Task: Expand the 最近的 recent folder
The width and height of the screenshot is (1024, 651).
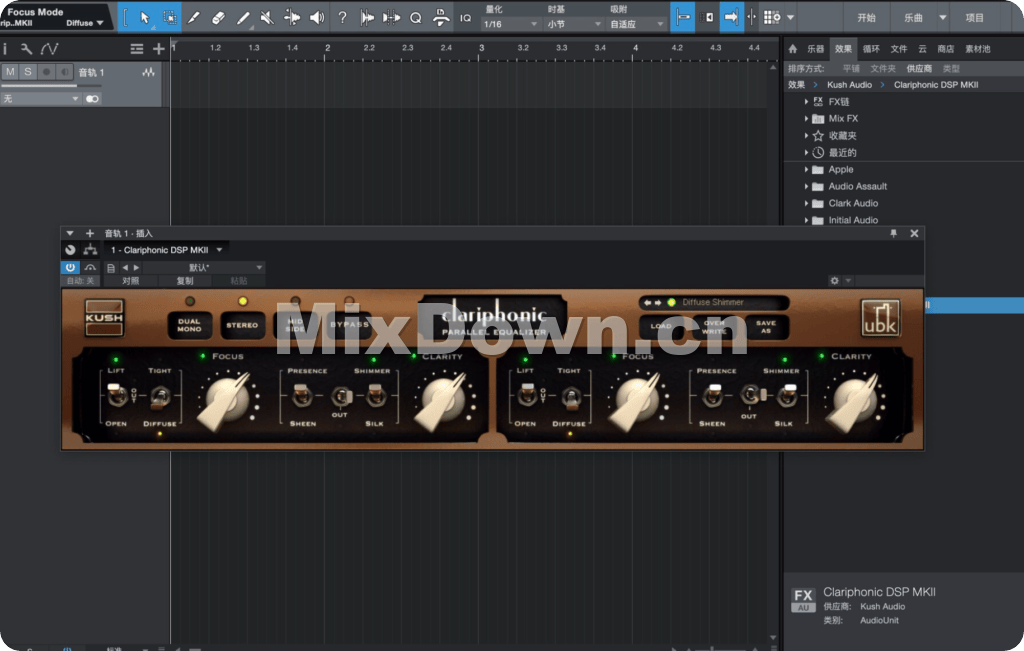Action: (807, 152)
